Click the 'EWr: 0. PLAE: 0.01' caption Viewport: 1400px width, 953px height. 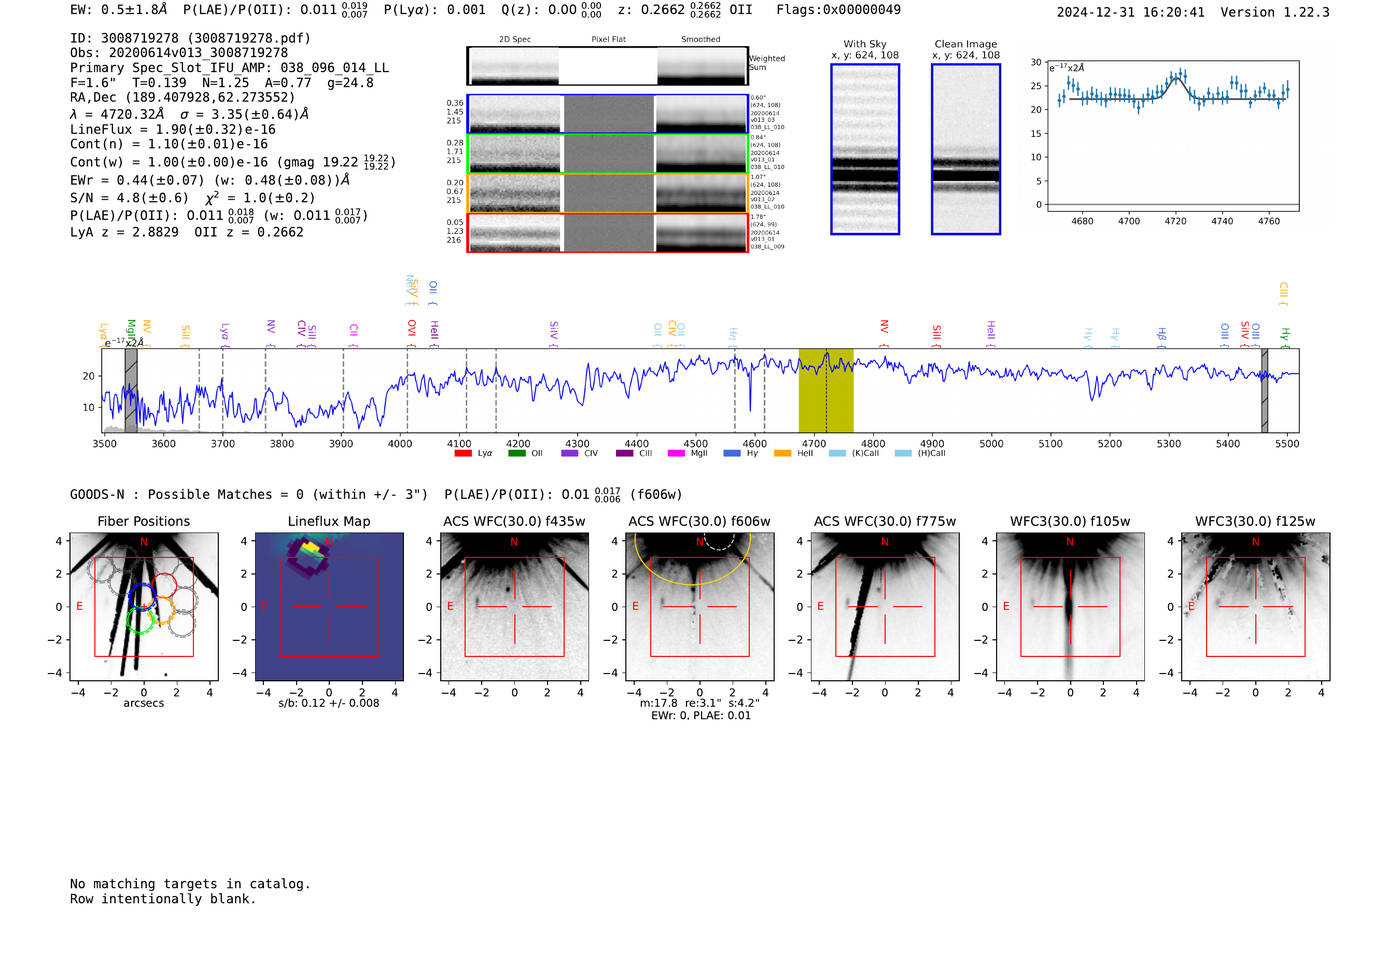700,716
